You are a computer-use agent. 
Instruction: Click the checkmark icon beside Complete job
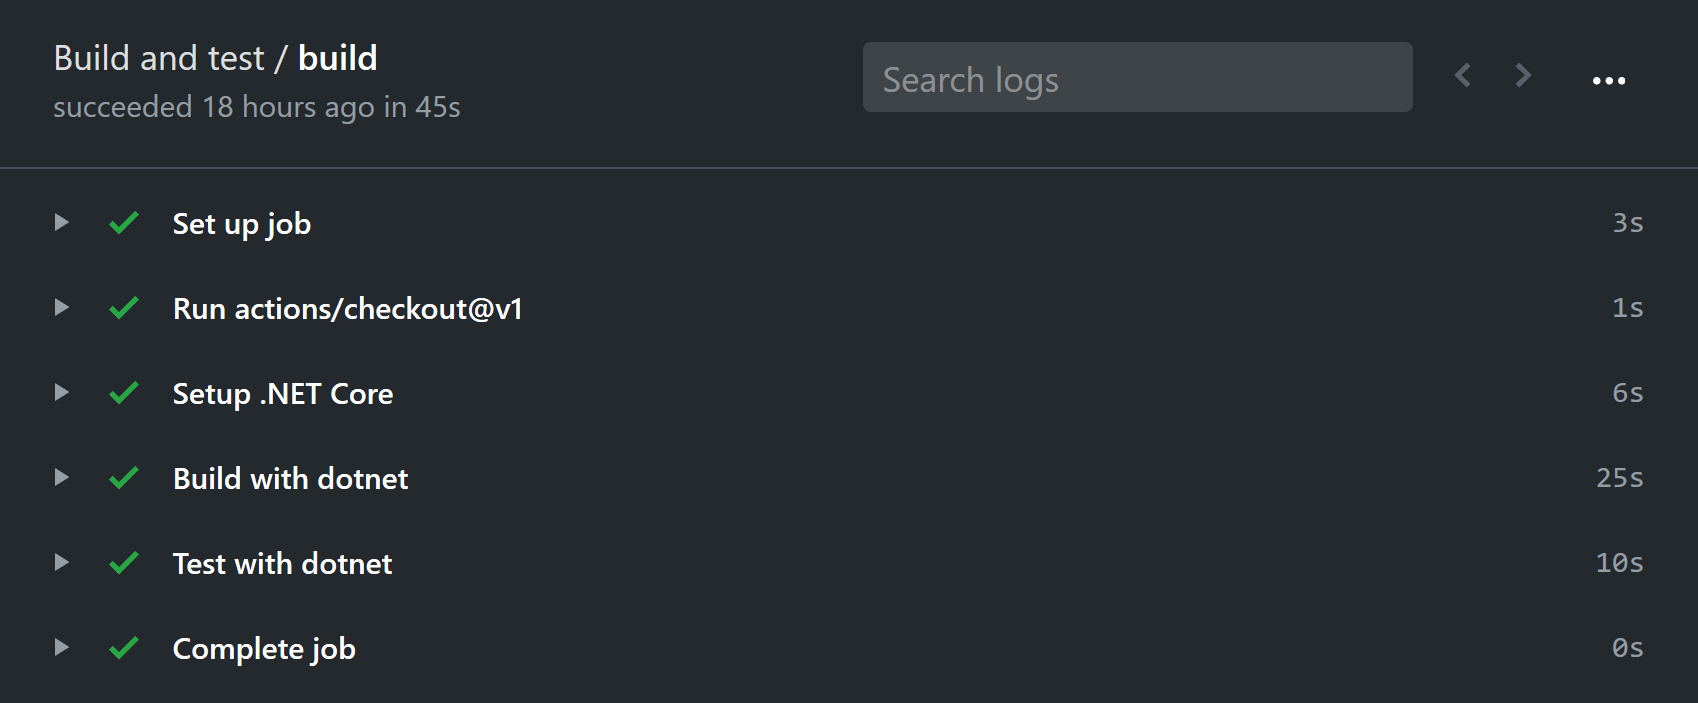(x=124, y=648)
